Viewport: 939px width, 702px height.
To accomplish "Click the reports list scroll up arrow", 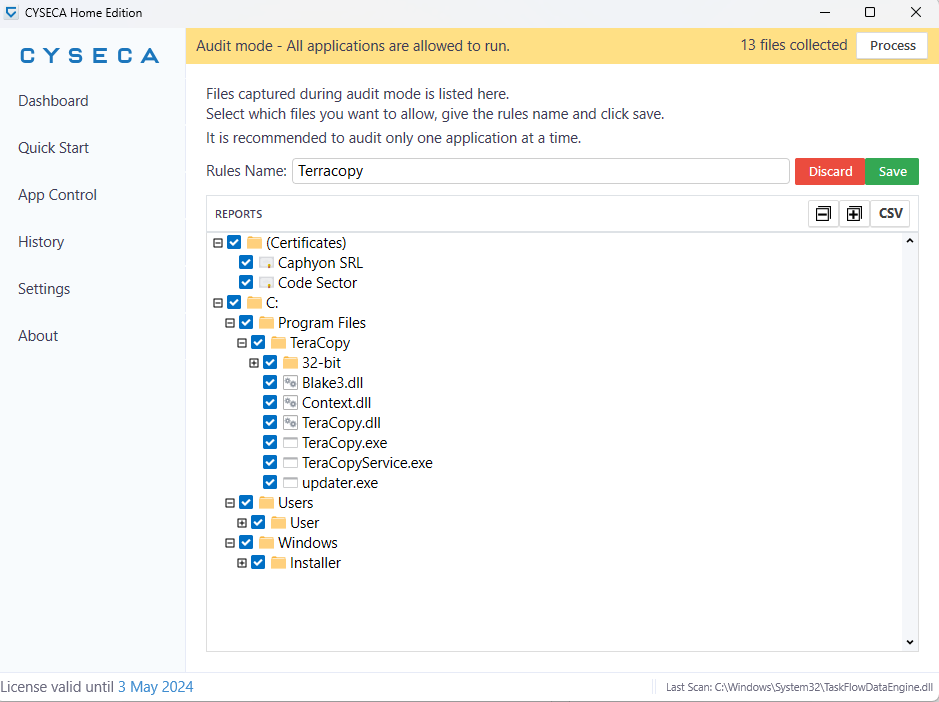I will (910, 241).
